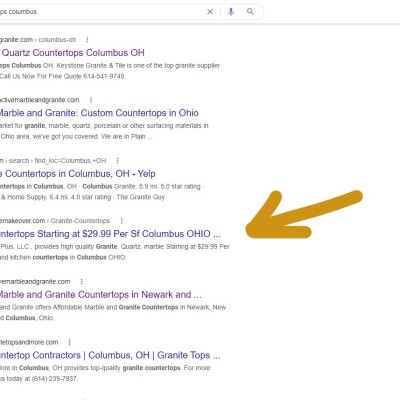Click snippet '& Home Supply. 6.4 mi. 4.0 star rating'

[83, 197]
